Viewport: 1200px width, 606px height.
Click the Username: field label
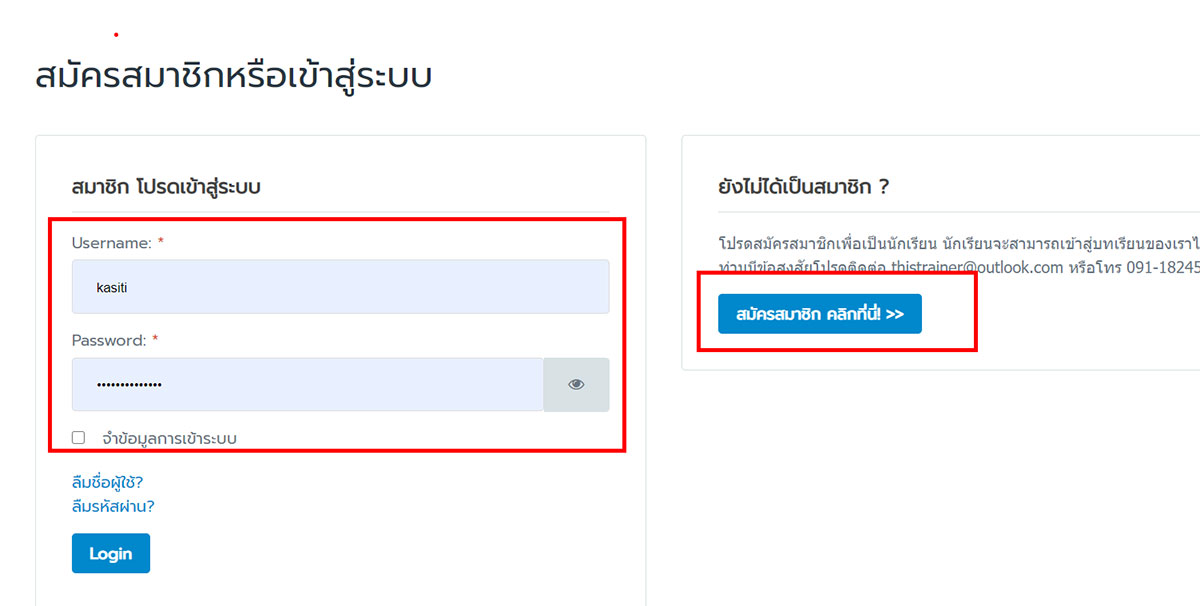pyautogui.click(x=112, y=243)
